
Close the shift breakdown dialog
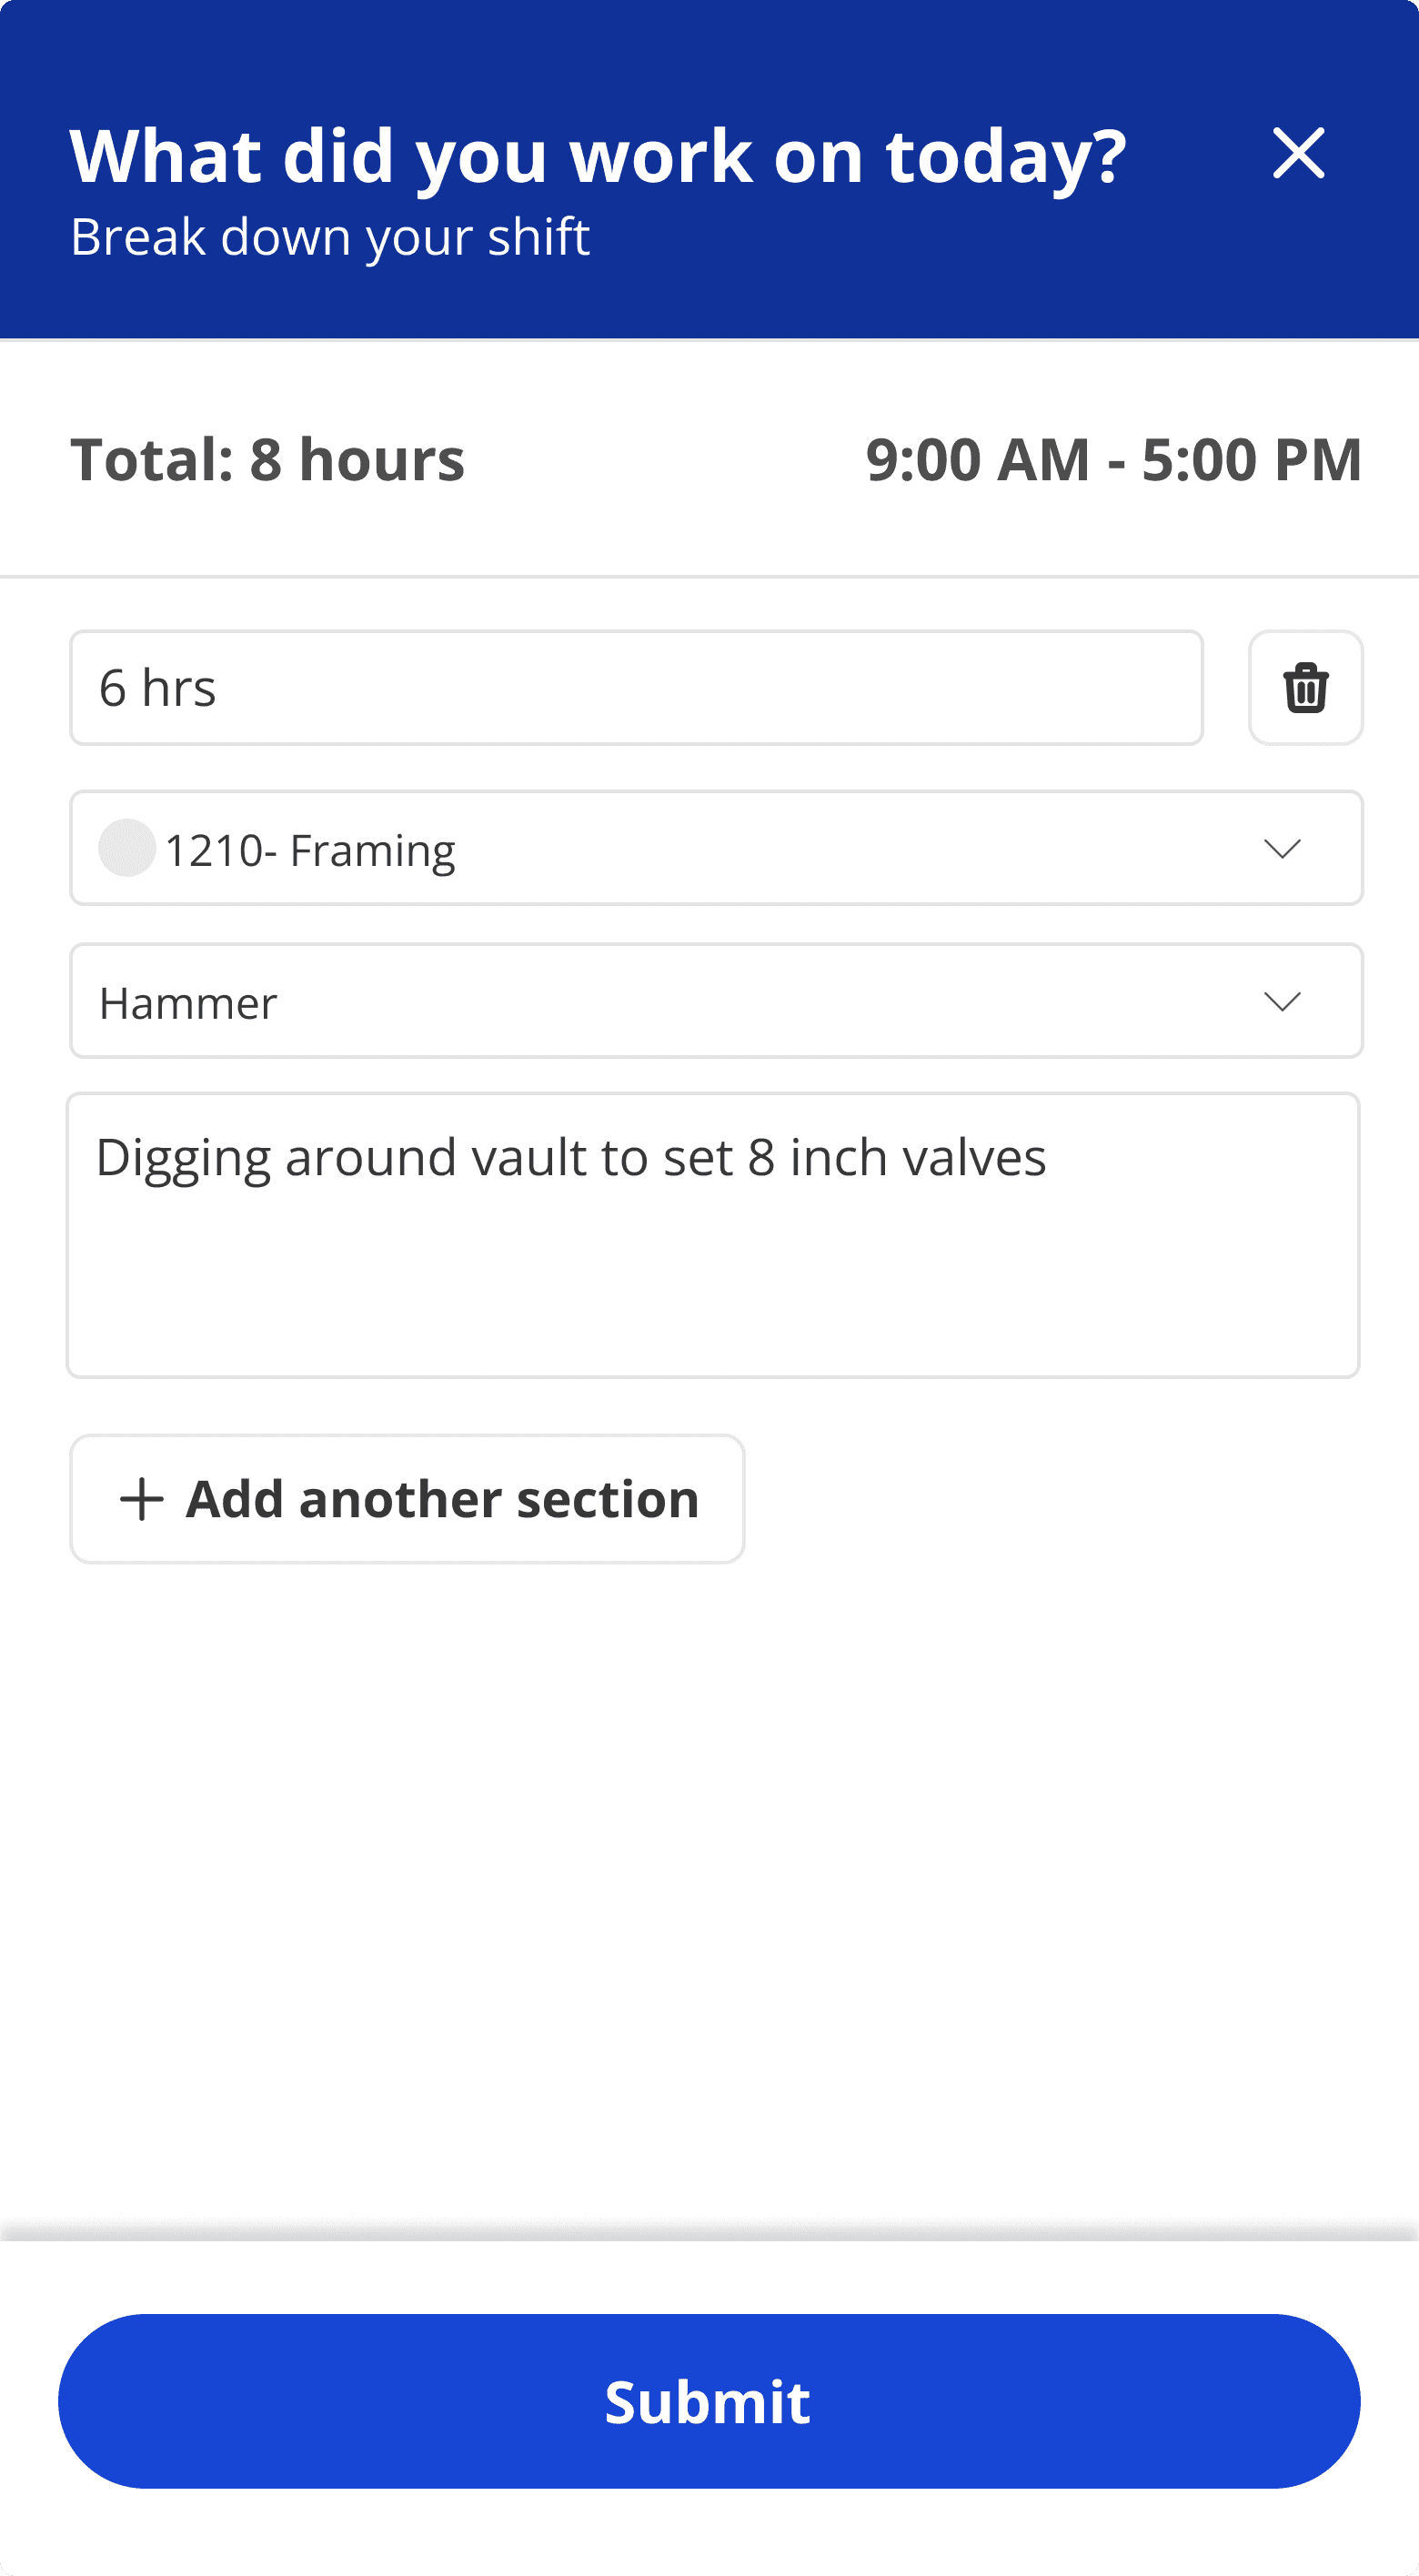coord(1298,154)
